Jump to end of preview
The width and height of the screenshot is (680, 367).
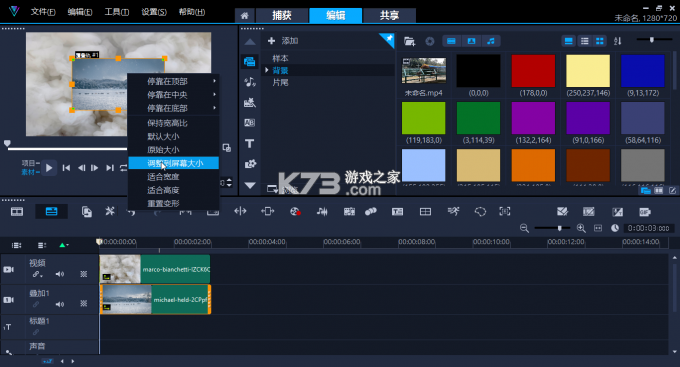click(x=110, y=168)
